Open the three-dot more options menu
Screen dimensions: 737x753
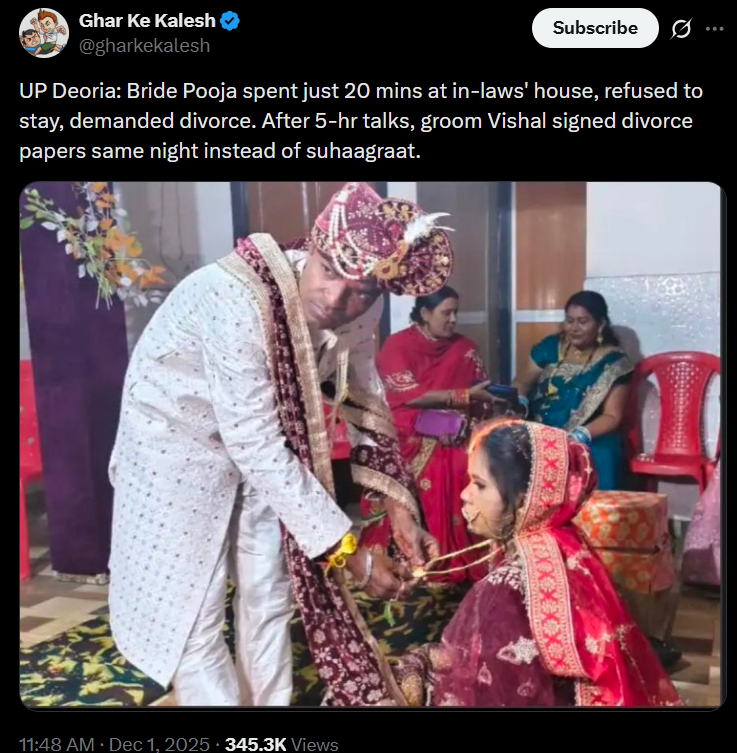click(714, 29)
